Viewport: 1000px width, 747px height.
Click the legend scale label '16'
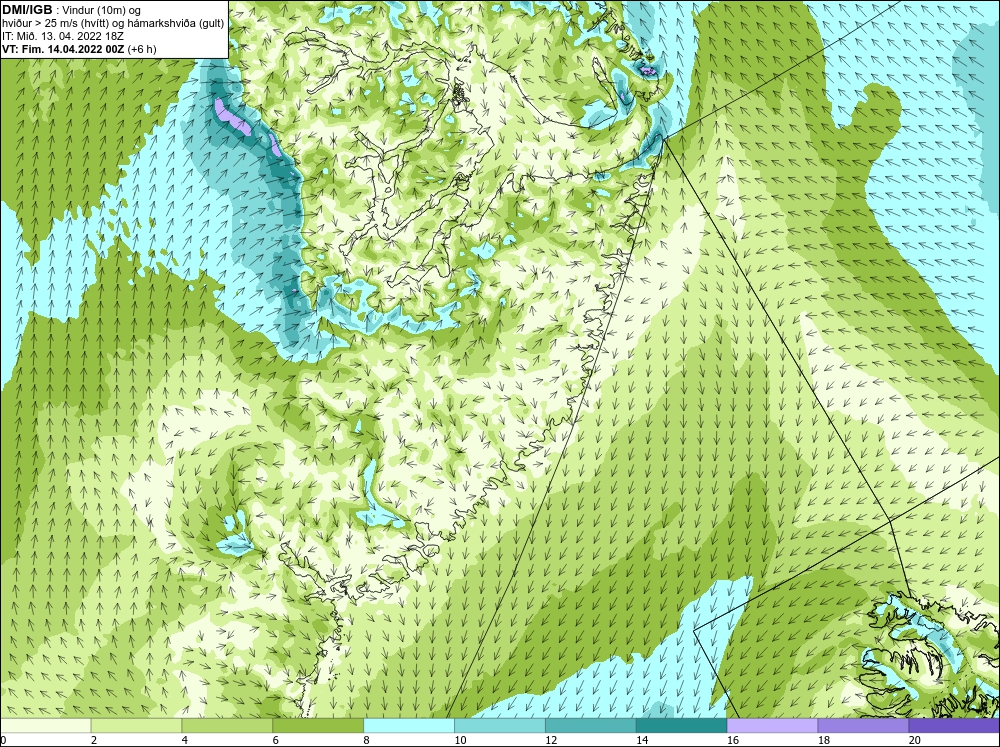point(733,740)
